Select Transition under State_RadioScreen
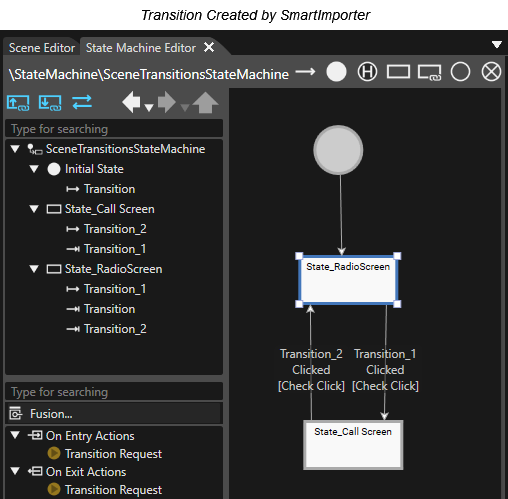508x499 pixels. [109, 309]
